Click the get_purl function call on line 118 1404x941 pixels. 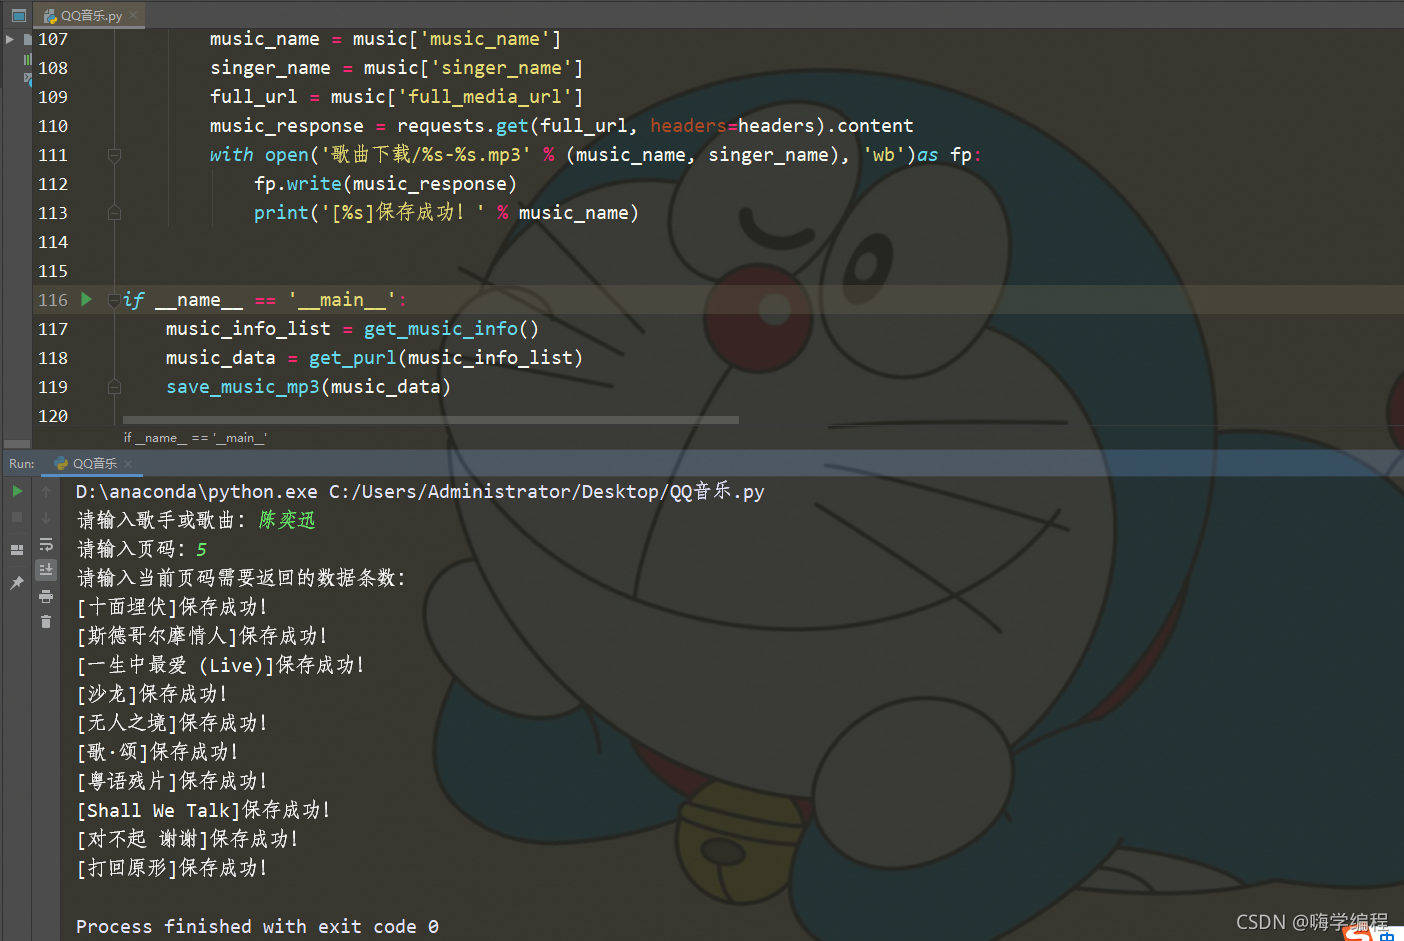353,358
